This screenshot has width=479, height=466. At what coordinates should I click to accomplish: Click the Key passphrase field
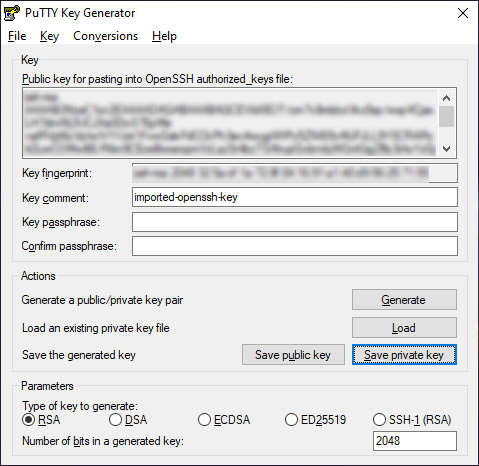coord(295,222)
